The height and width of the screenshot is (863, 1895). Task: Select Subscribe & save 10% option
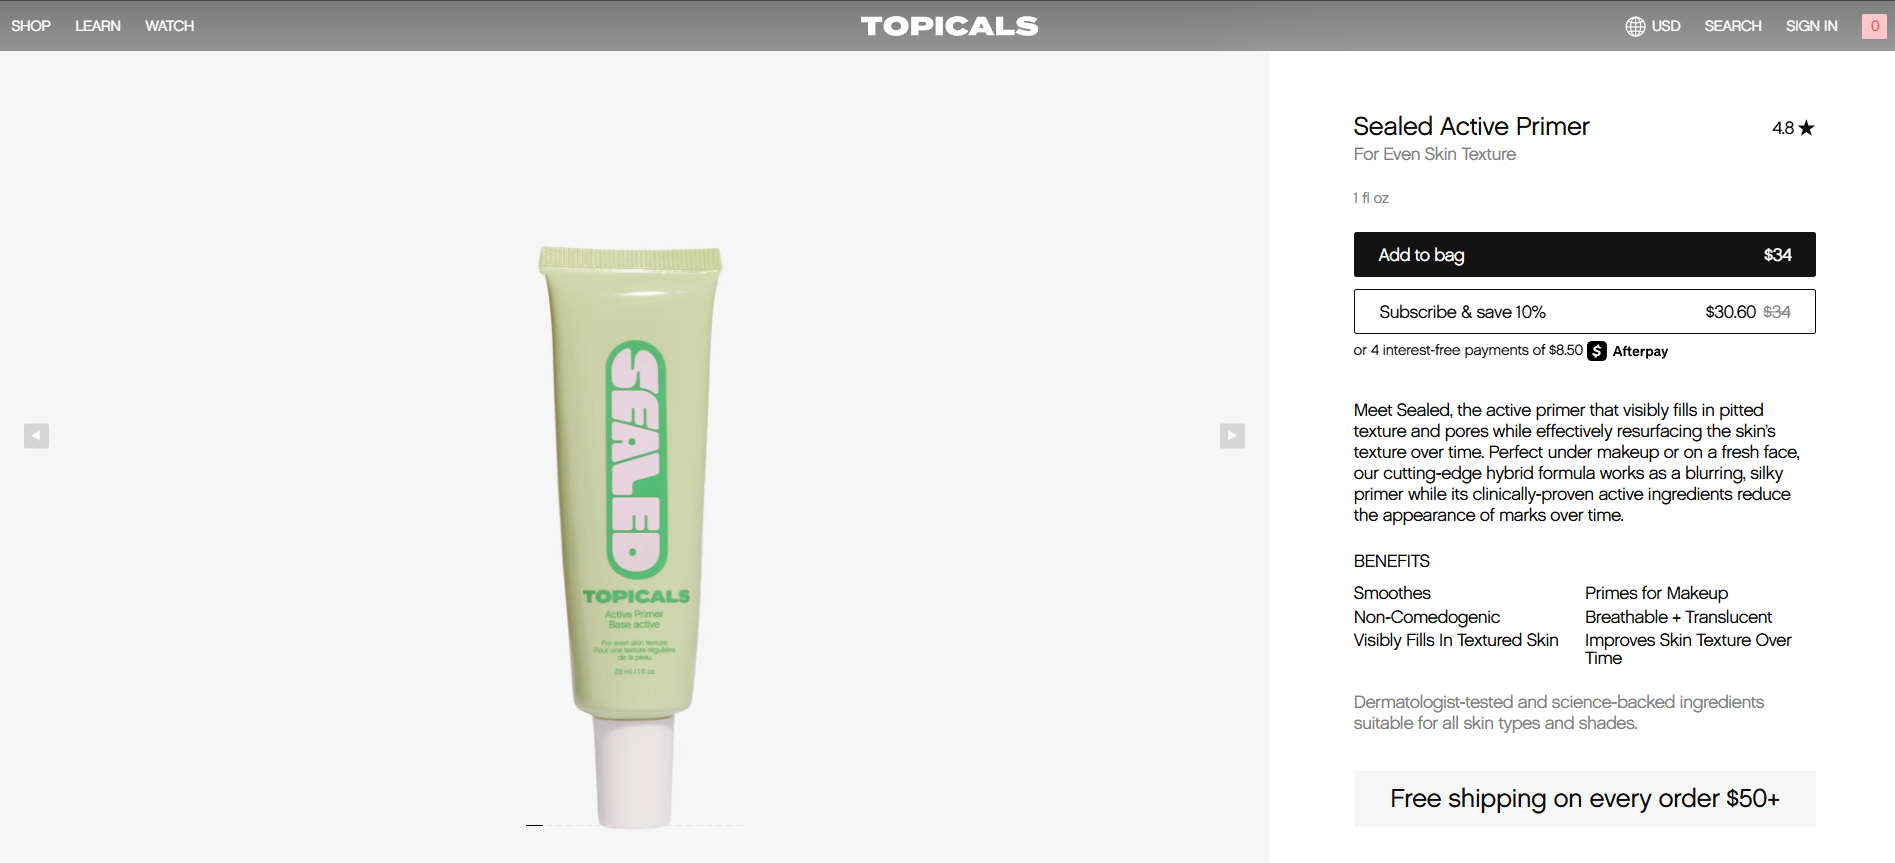[x=1584, y=312]
